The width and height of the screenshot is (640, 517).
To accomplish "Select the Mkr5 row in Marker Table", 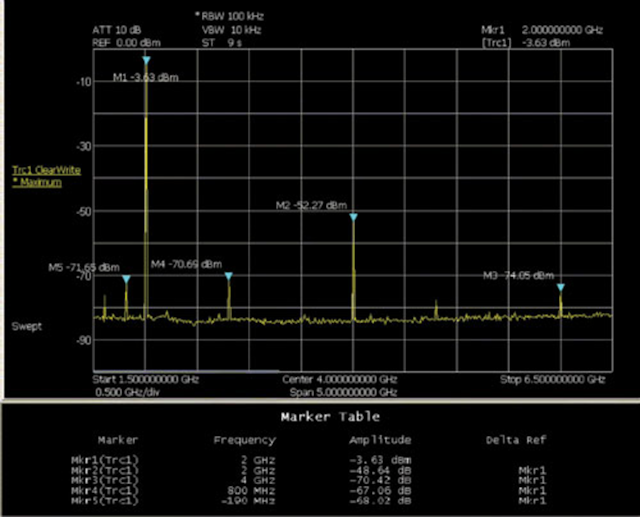I will [308, 501].
